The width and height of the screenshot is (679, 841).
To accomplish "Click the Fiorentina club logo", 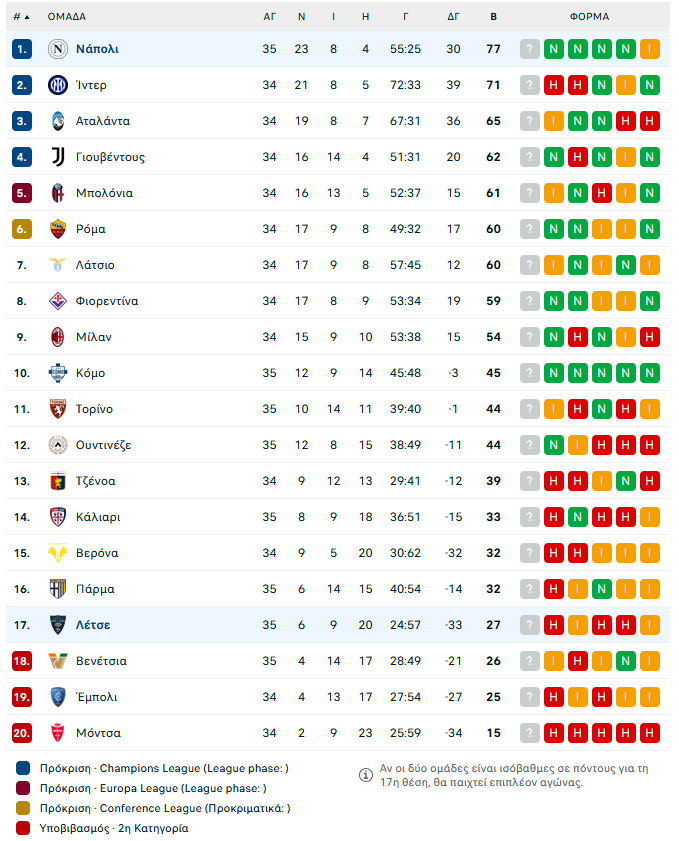I will tap(57, 301).
